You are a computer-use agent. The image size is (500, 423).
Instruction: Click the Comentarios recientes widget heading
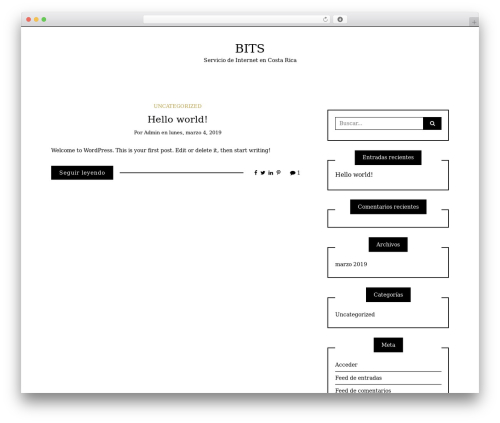[x=388, y=207]
